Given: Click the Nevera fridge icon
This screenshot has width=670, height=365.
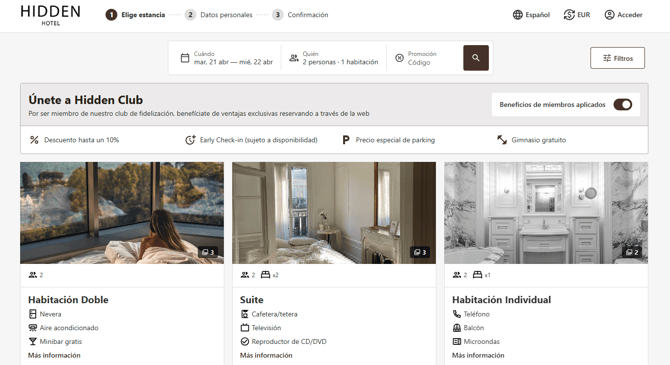Looking at the screenshot, I should point(32,314).
